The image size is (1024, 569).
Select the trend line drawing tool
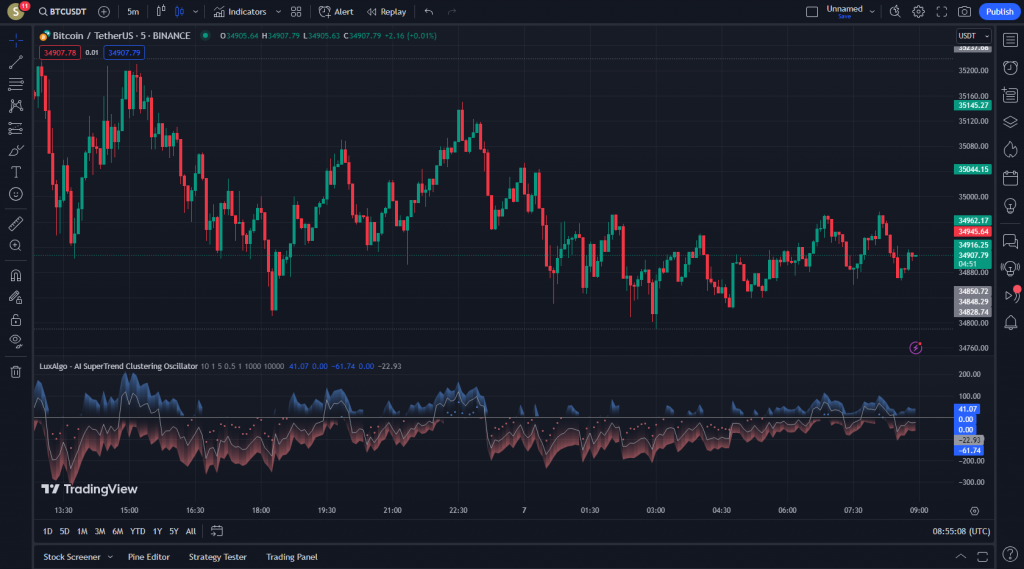pos(16,62)
